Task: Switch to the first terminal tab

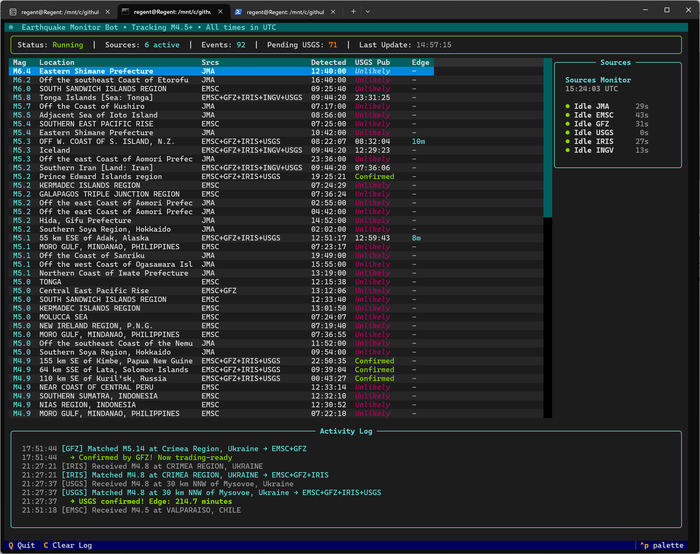Action: pyautogui.click(x=60, y=11)
